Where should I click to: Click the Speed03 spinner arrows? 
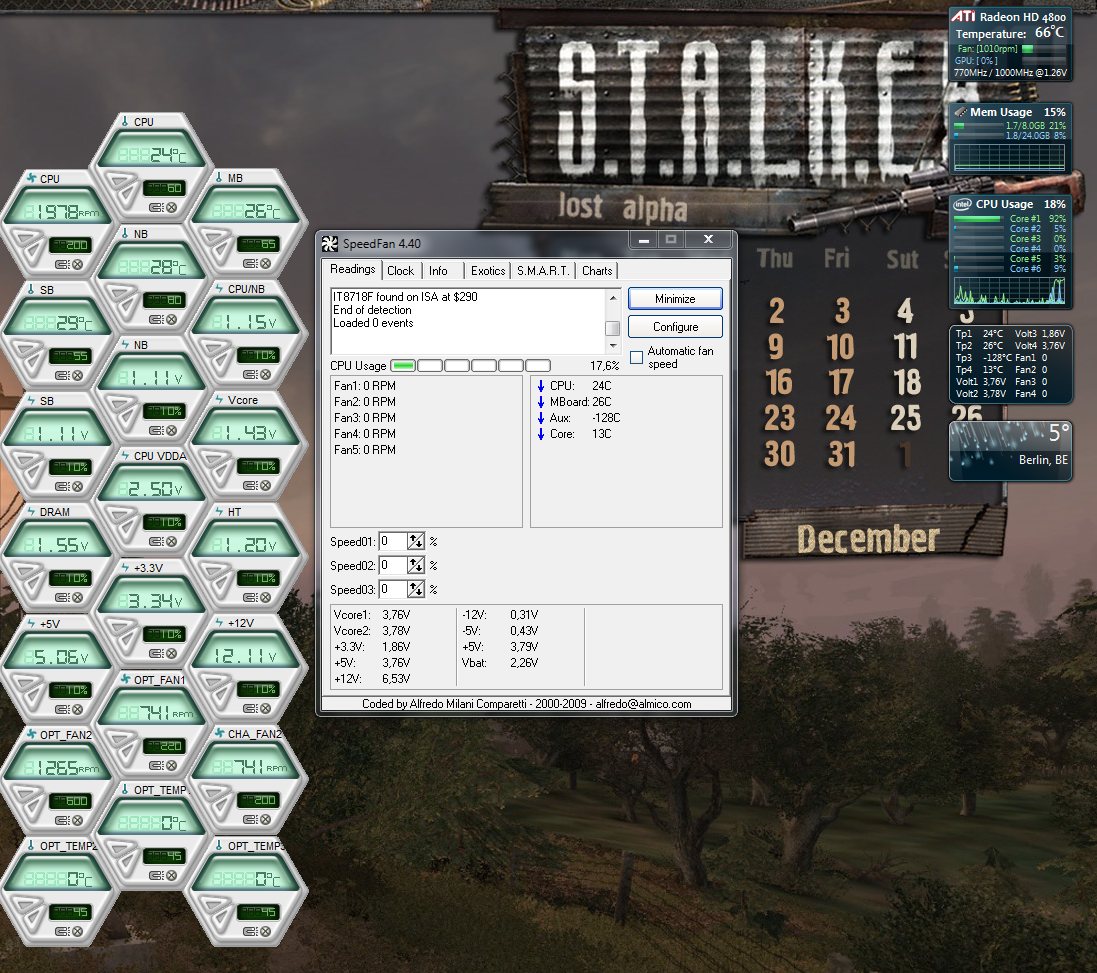416,590
